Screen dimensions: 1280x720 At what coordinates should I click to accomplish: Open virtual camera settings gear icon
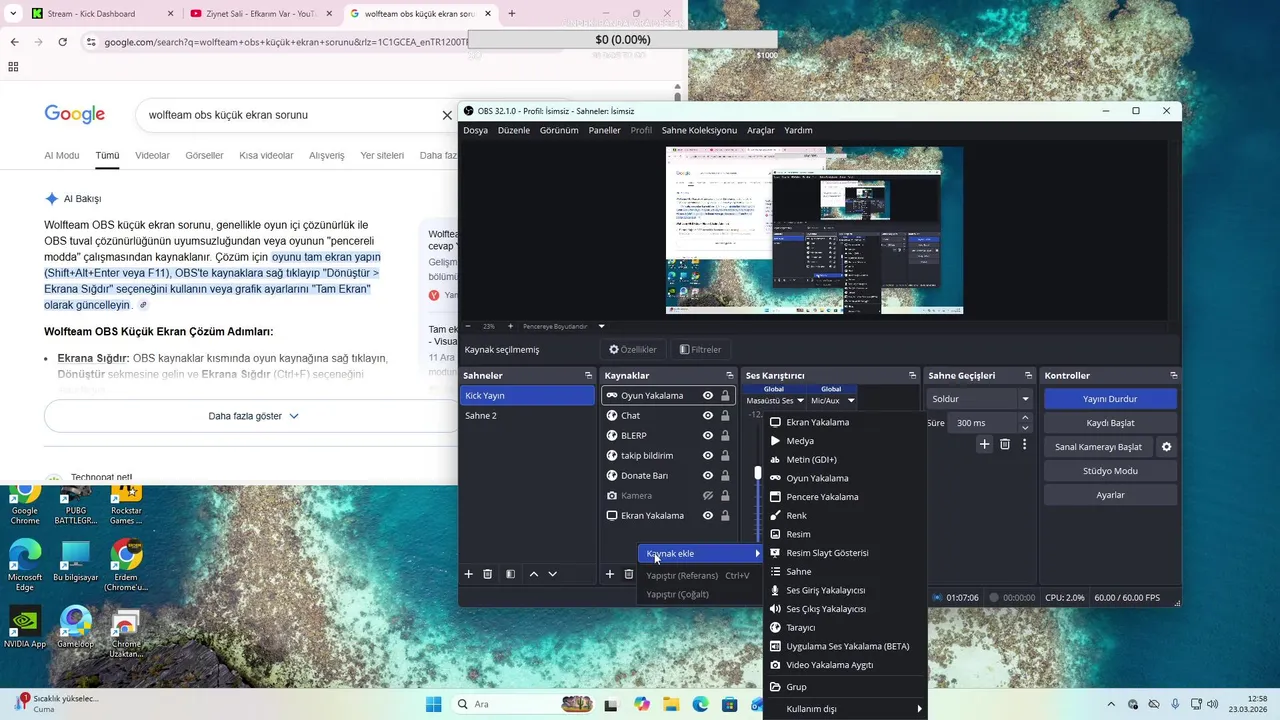tap(1166, 447)
